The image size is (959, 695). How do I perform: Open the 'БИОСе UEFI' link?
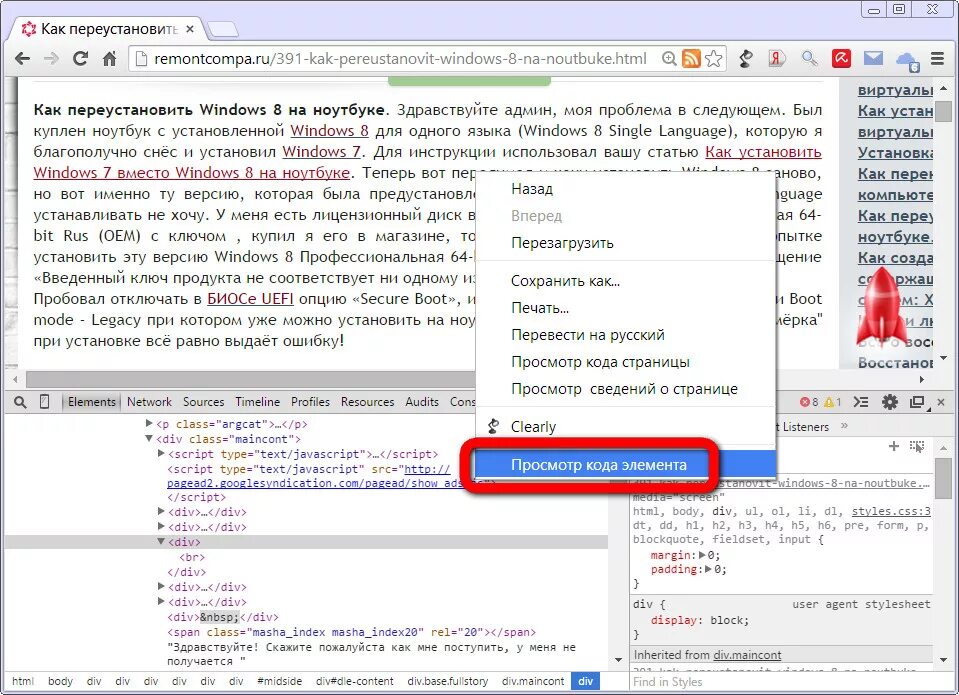pos(250,299)
